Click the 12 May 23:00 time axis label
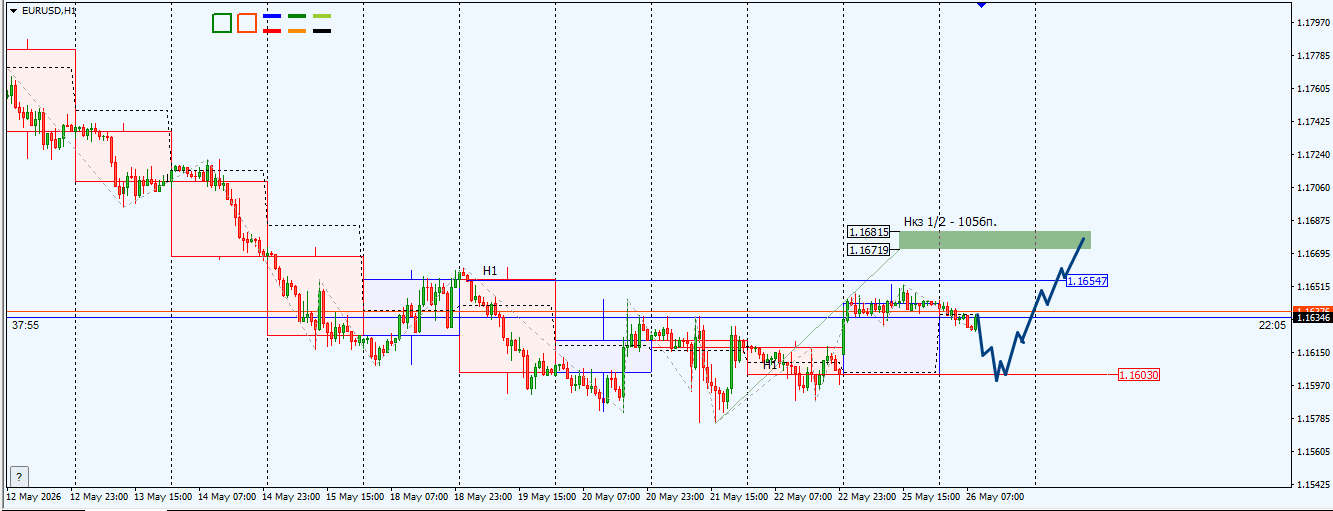 (x=99, y=496)
